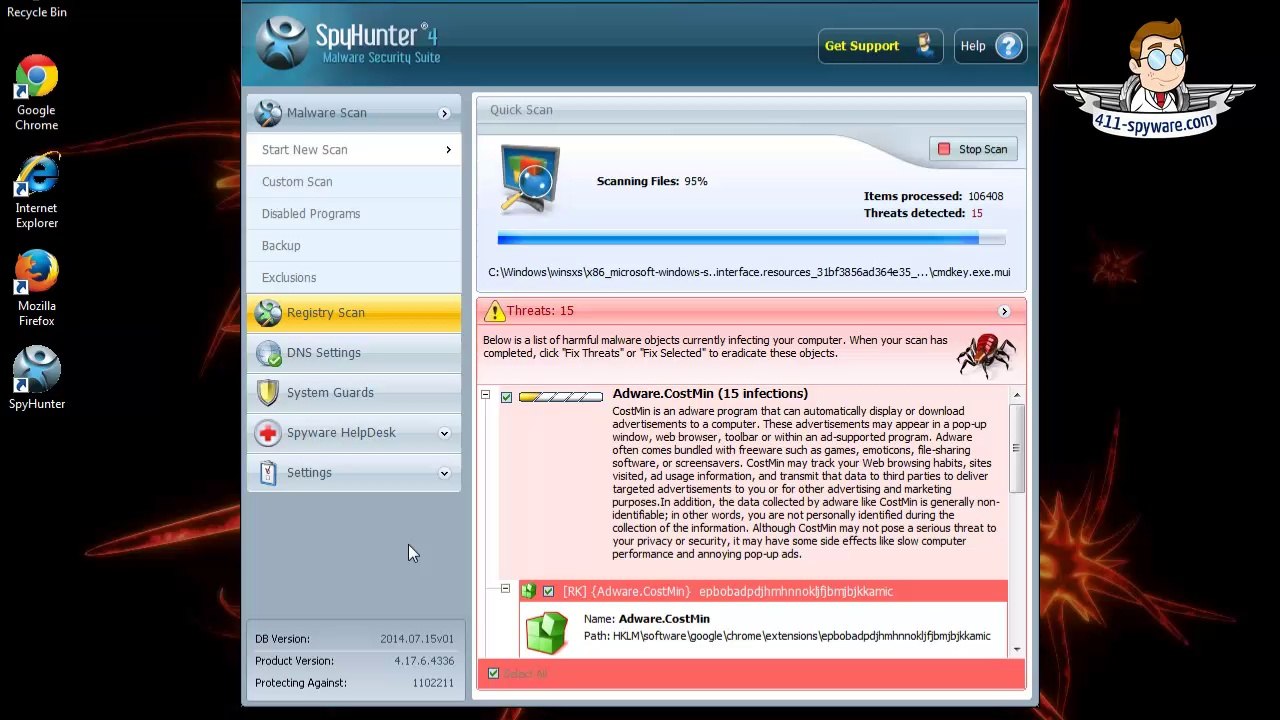Click the Items processed value 106408
1280x720 pixels.
[x=985, y=197]
